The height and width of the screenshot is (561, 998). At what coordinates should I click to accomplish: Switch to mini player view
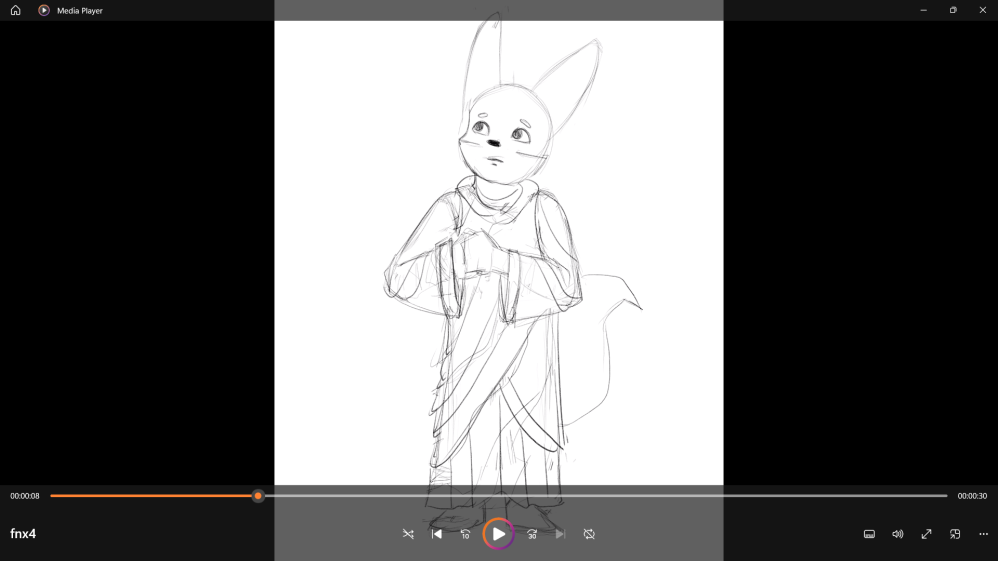[955, 534]
